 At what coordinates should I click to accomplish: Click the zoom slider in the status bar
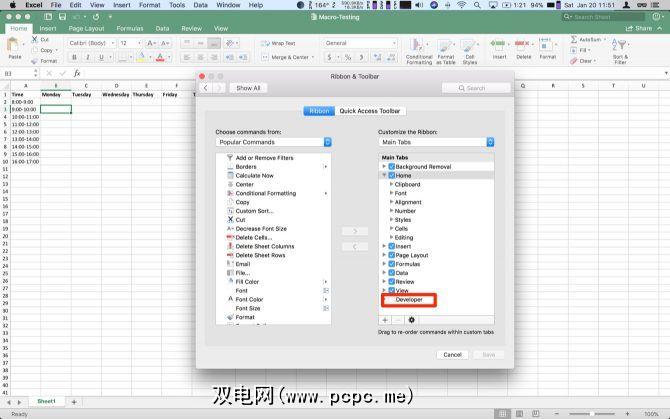pyautogui.click(x=592, y=413)
